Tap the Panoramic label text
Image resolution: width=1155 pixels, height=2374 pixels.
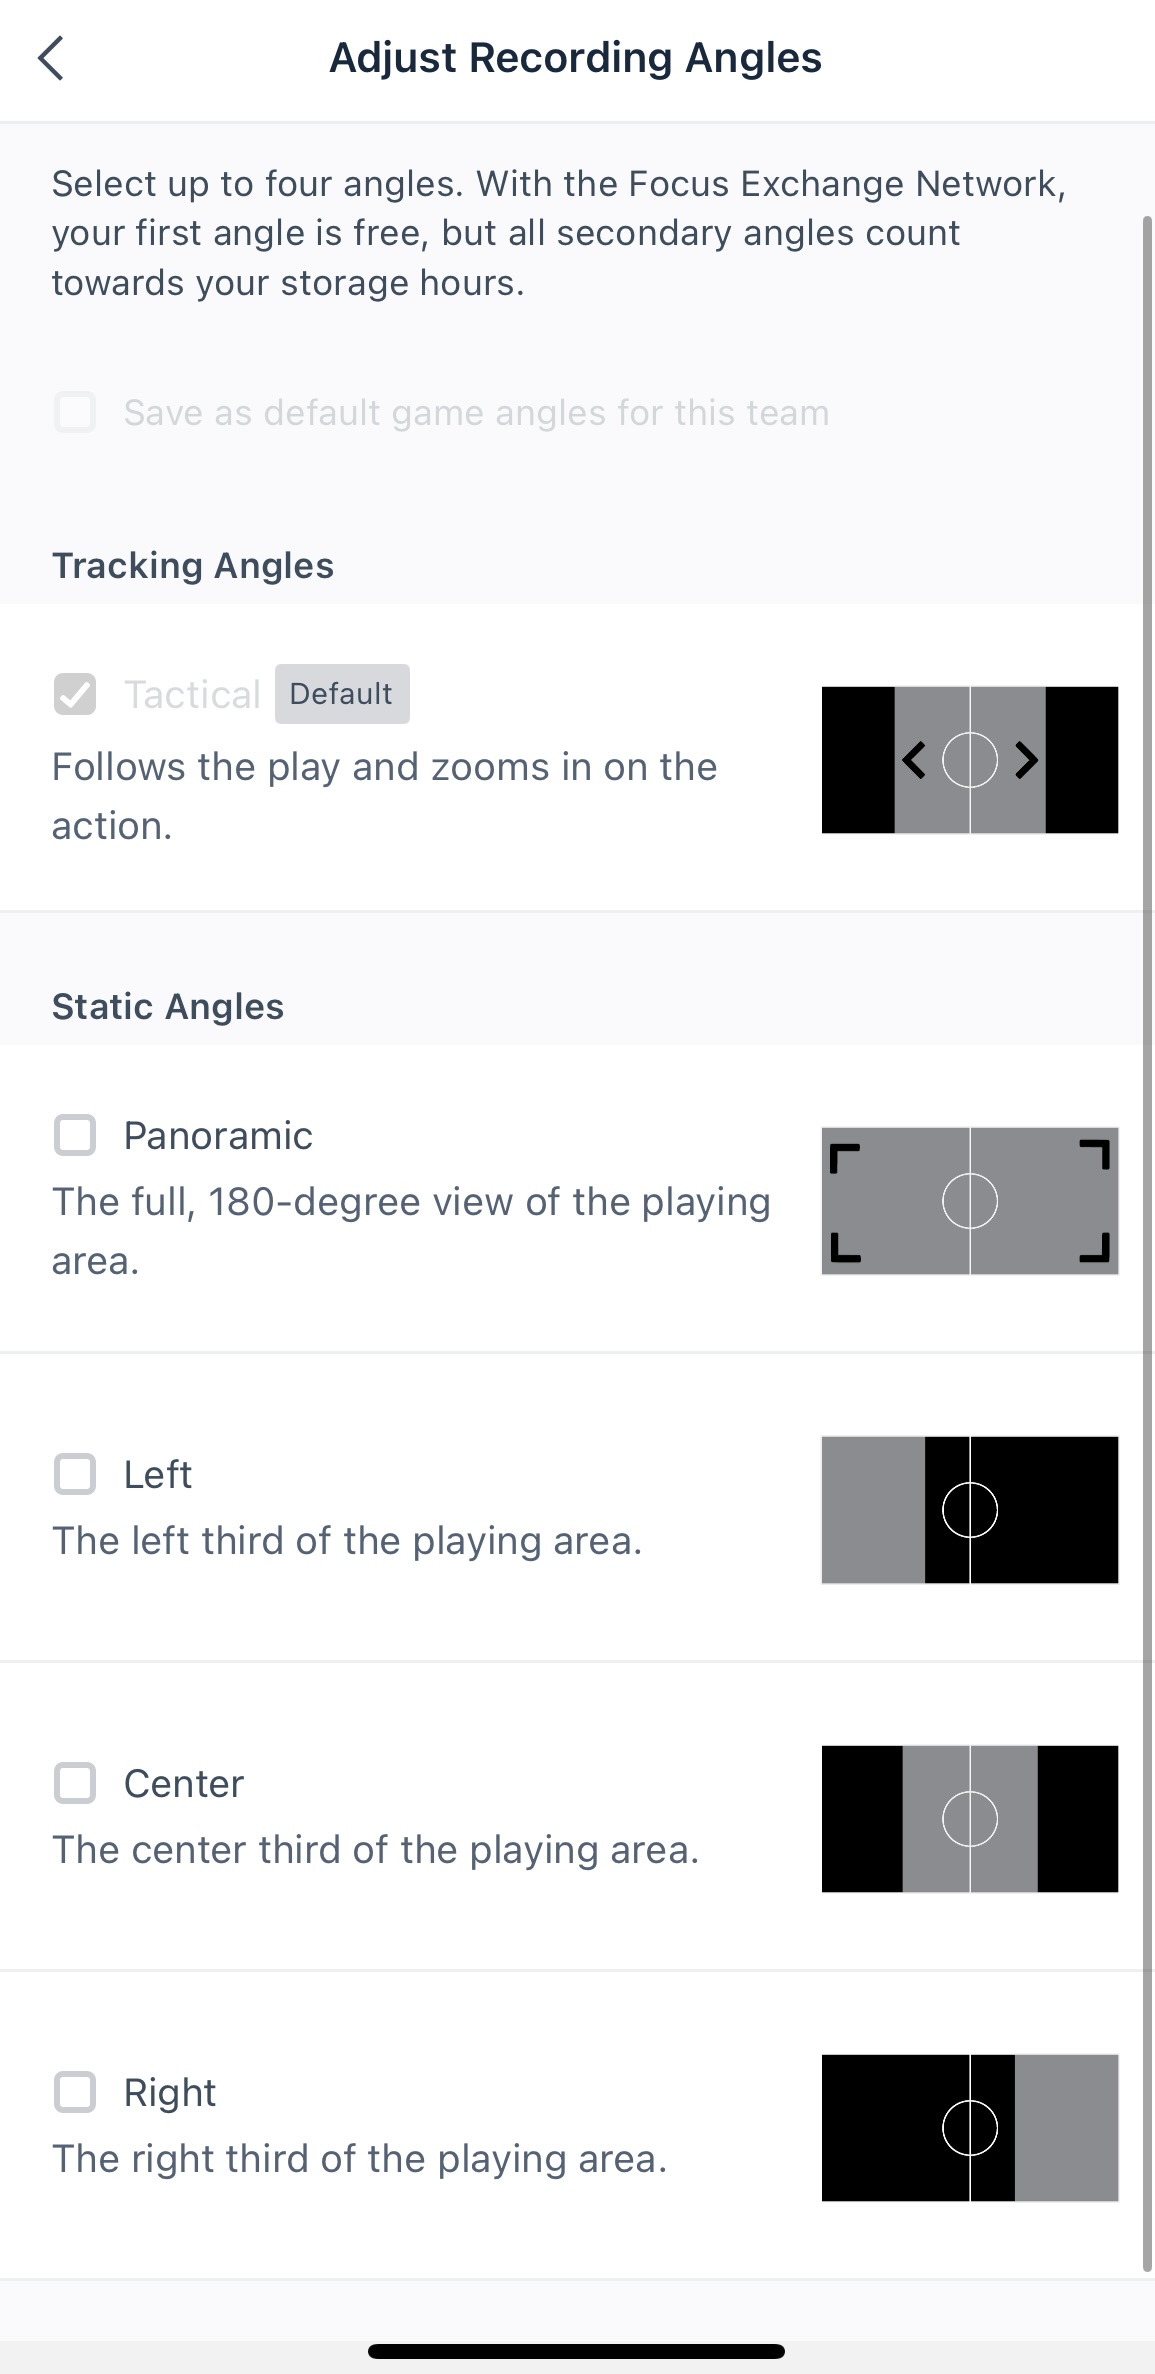218,1135
